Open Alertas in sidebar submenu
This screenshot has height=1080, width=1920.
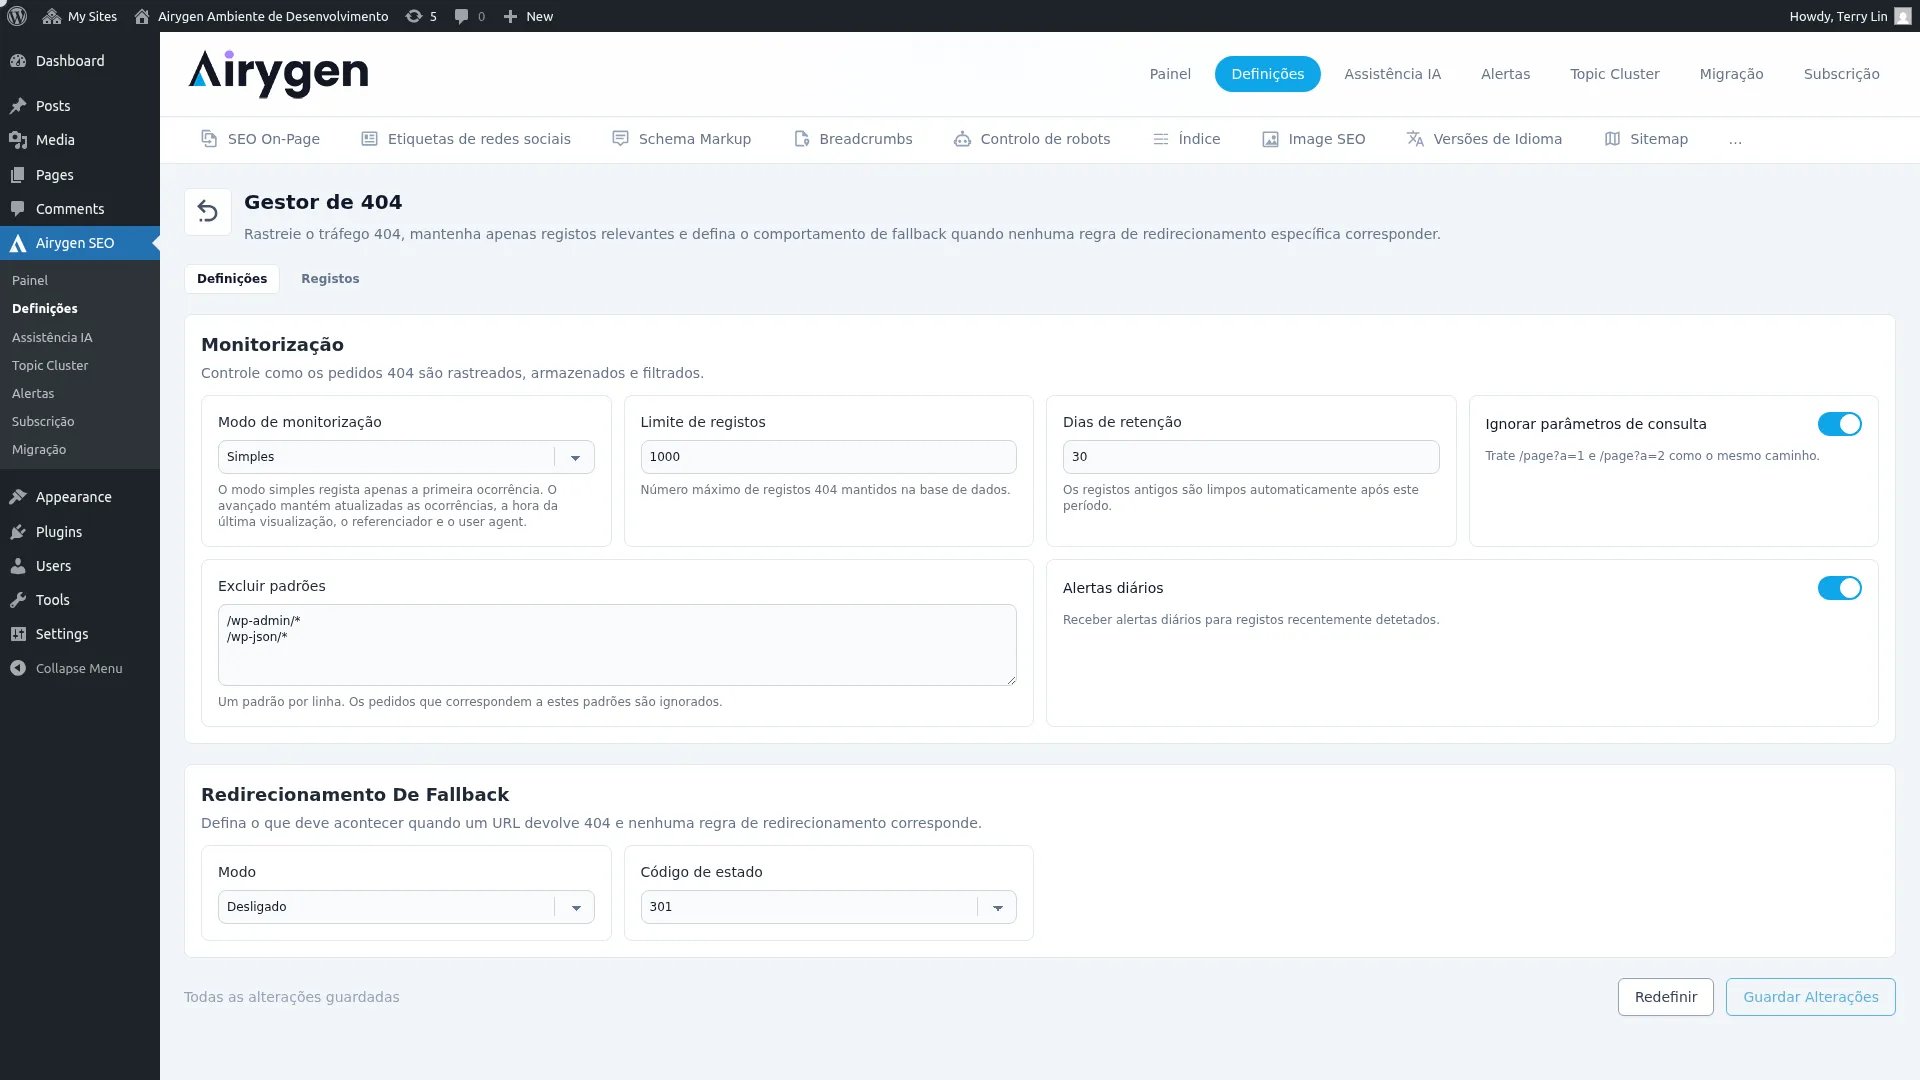point(33,394)
